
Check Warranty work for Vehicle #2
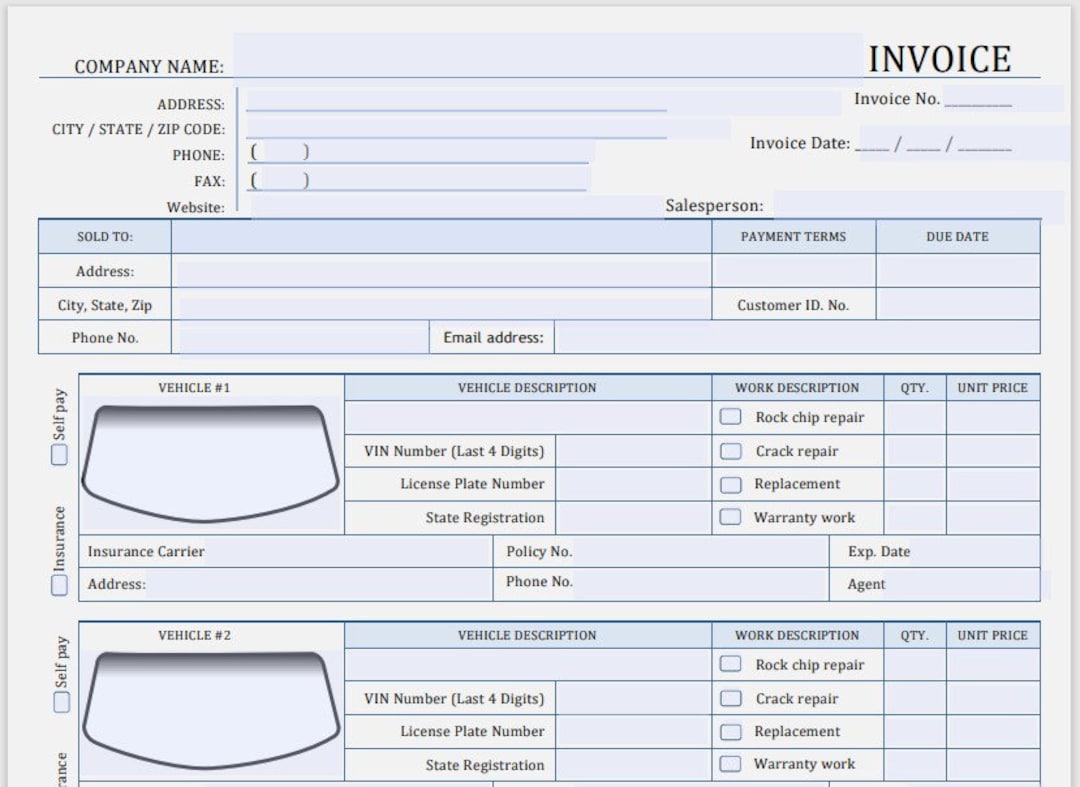tap(730, 764)
